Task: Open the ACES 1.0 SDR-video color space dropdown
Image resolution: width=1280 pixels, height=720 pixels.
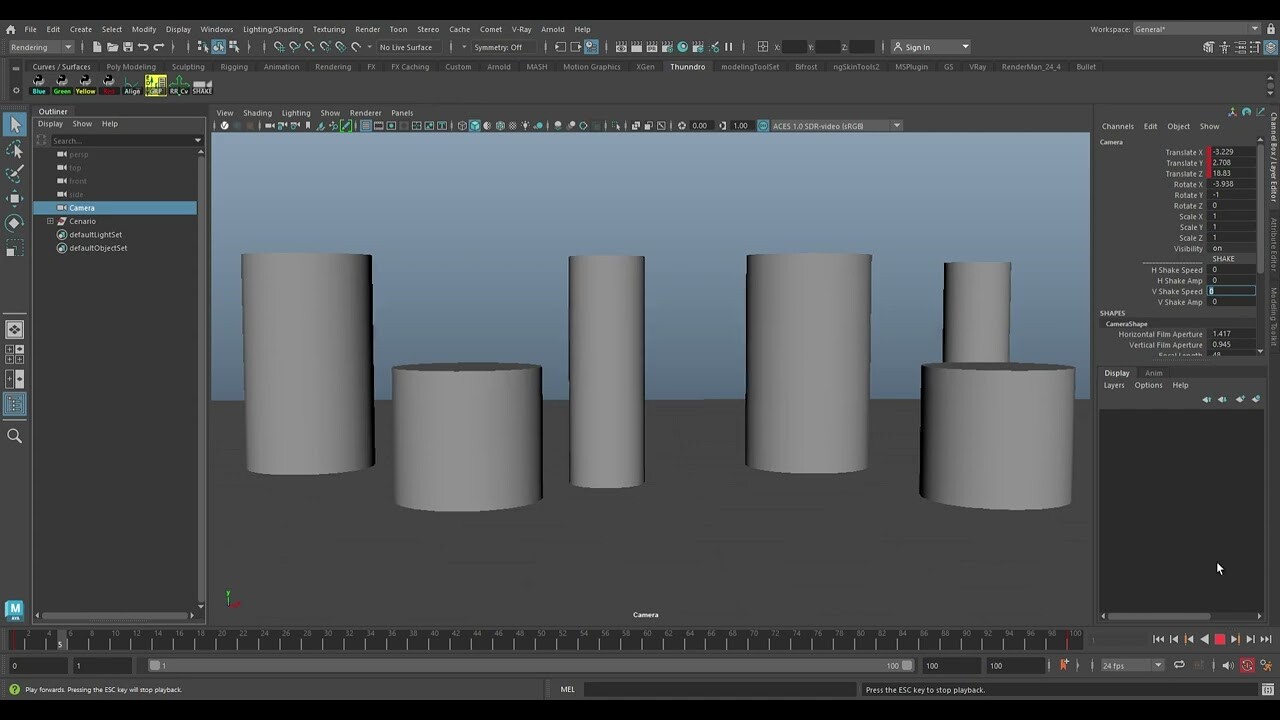Action: (835, 125)
